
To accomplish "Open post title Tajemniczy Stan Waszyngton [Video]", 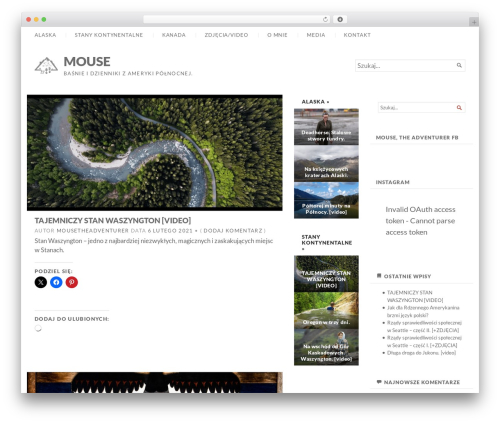I will click(113, 220).
